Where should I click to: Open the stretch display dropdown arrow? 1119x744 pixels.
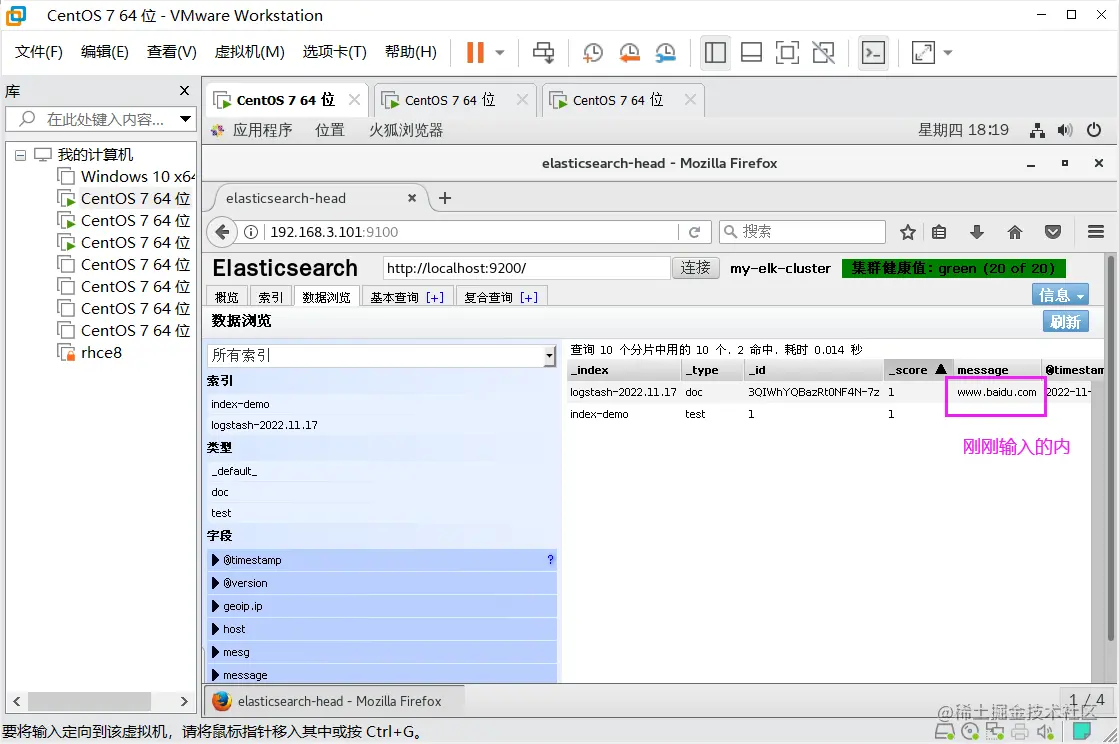[x=948, y=52]
